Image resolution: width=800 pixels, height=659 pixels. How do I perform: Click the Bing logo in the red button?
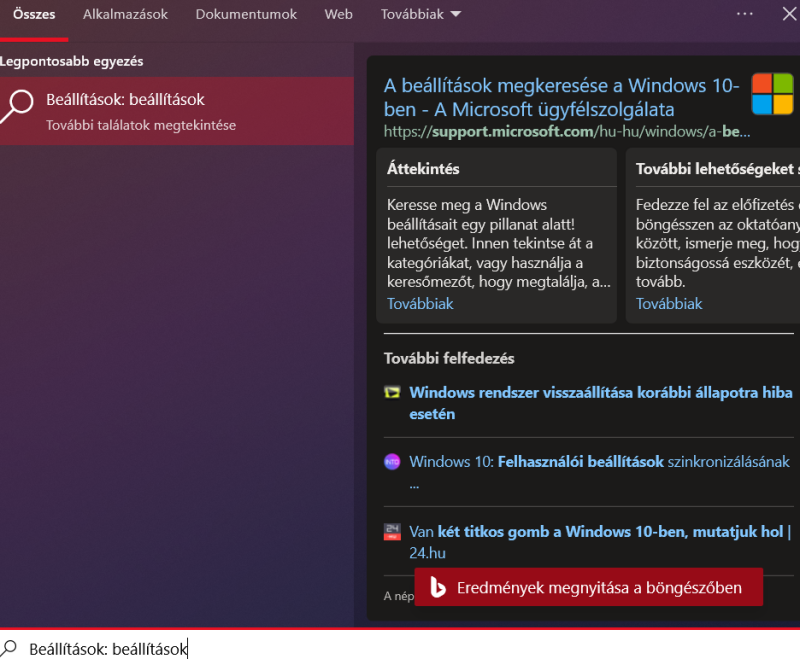coord(437,587)
